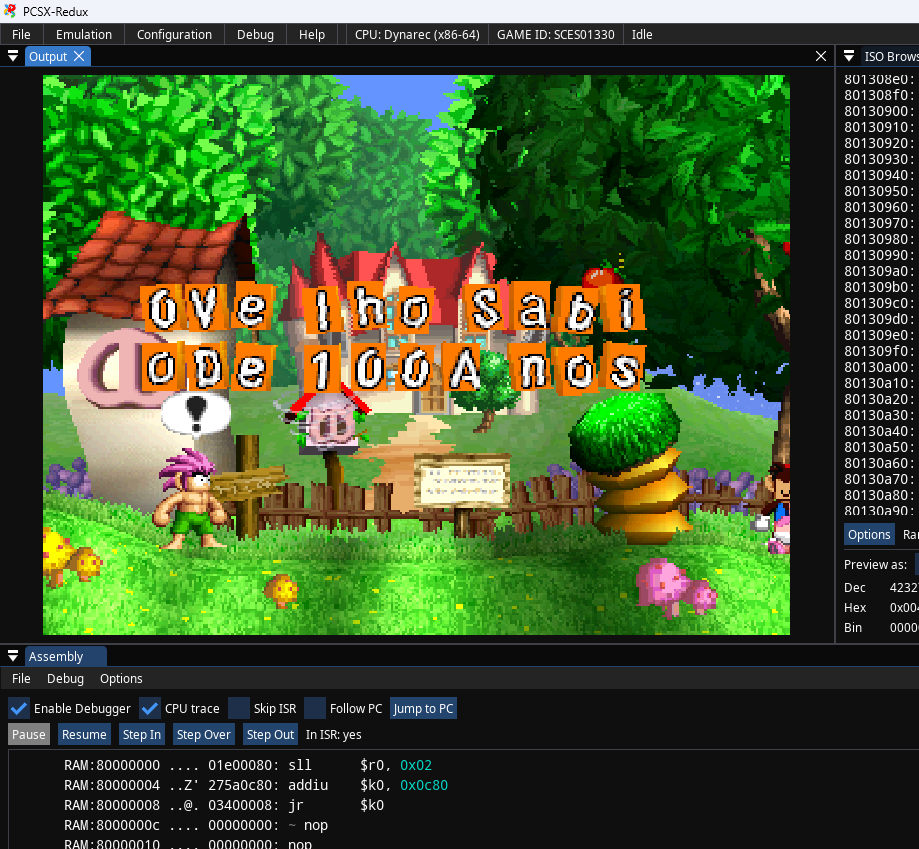Open the Assembly panel Options menu

[121, 678]
